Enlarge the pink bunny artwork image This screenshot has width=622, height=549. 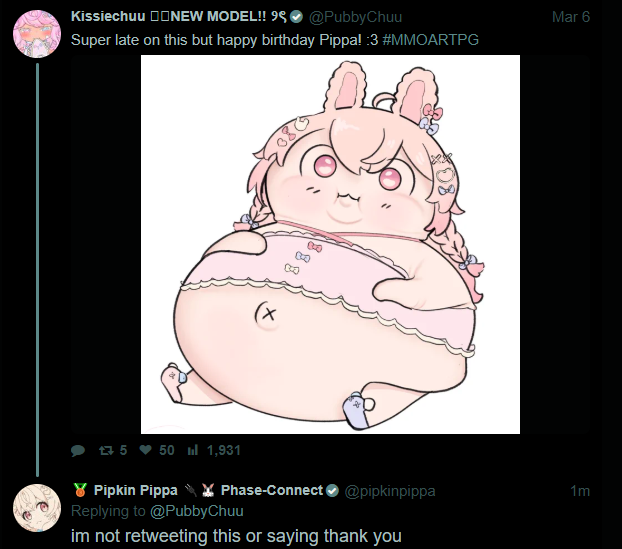(x=330, y=244)
